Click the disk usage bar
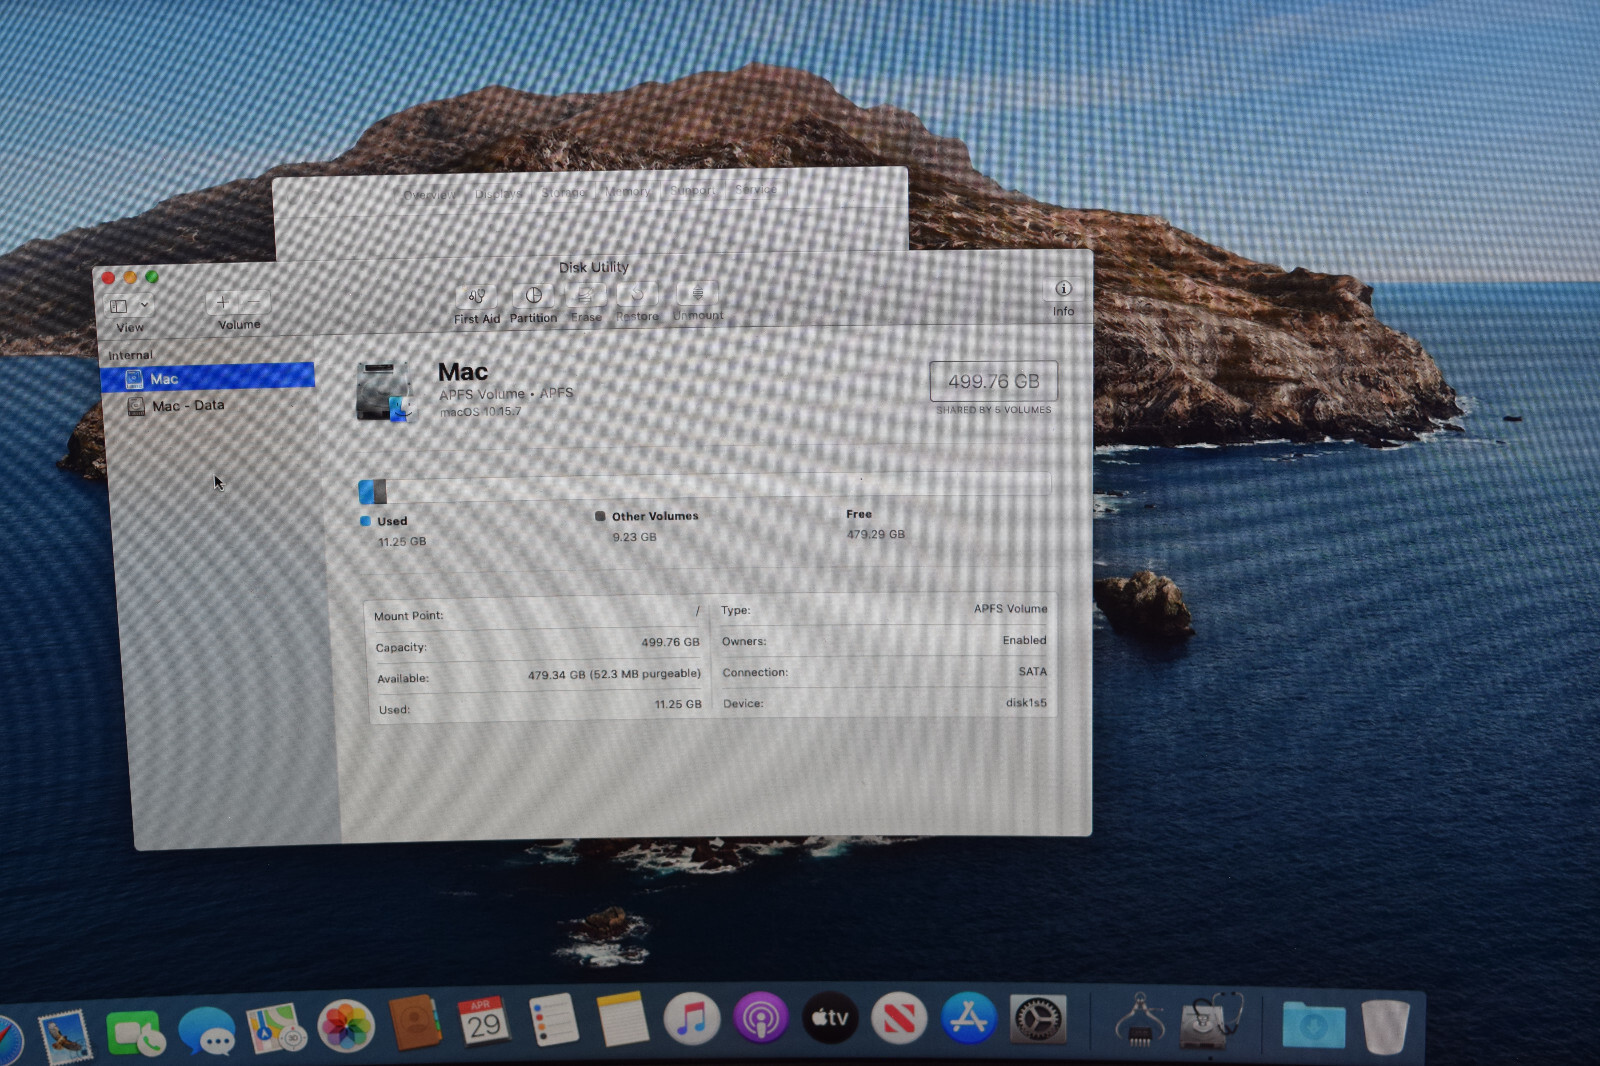Viewport: 1600px width, 1066px height. (x=705, y=487)
